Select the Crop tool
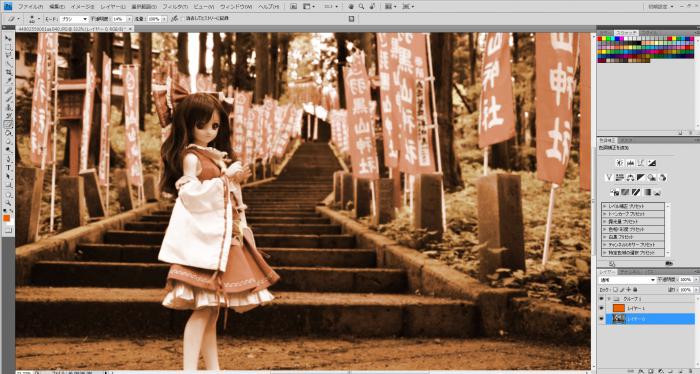The height and width of the screenshot is (374, 700). (8, 72)
